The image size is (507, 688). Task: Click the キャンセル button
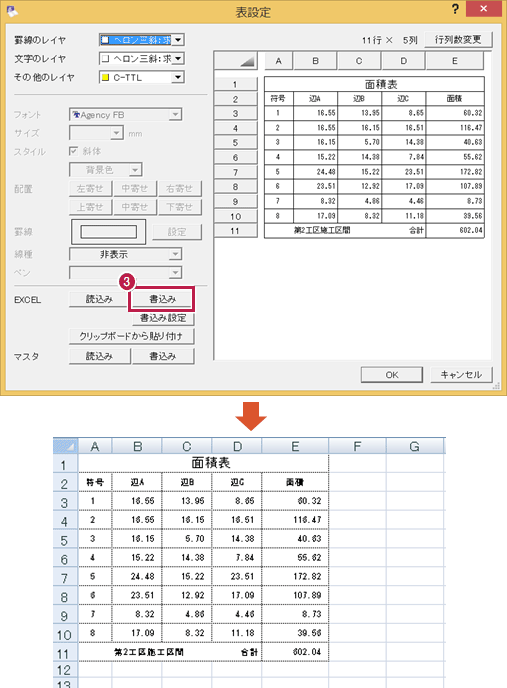[x=461, y=375]
